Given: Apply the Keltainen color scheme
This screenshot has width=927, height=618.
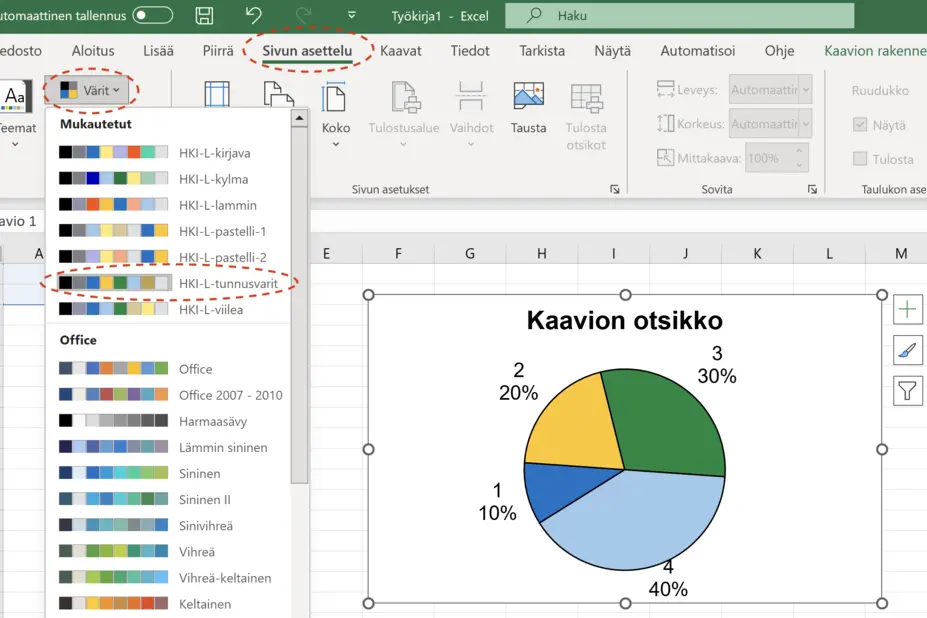Looking at the screenshot, I should tap(168, 603).
